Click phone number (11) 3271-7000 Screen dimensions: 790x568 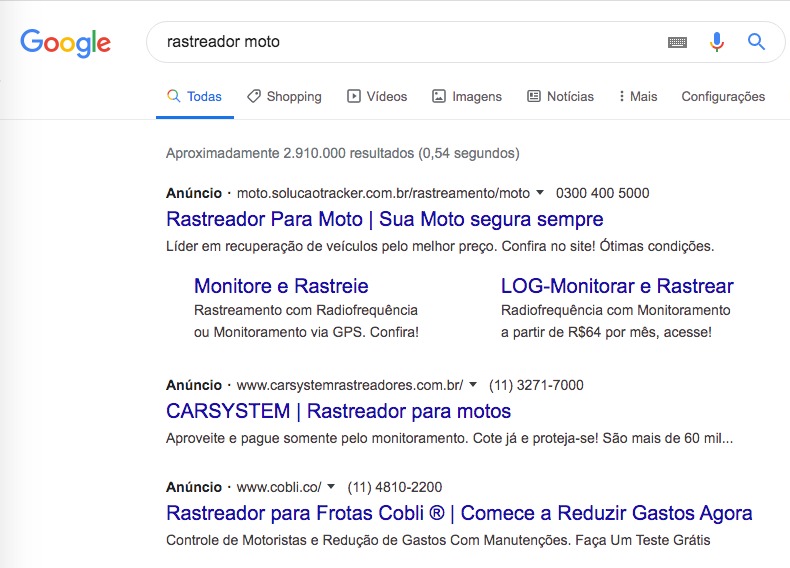point(536,385)
